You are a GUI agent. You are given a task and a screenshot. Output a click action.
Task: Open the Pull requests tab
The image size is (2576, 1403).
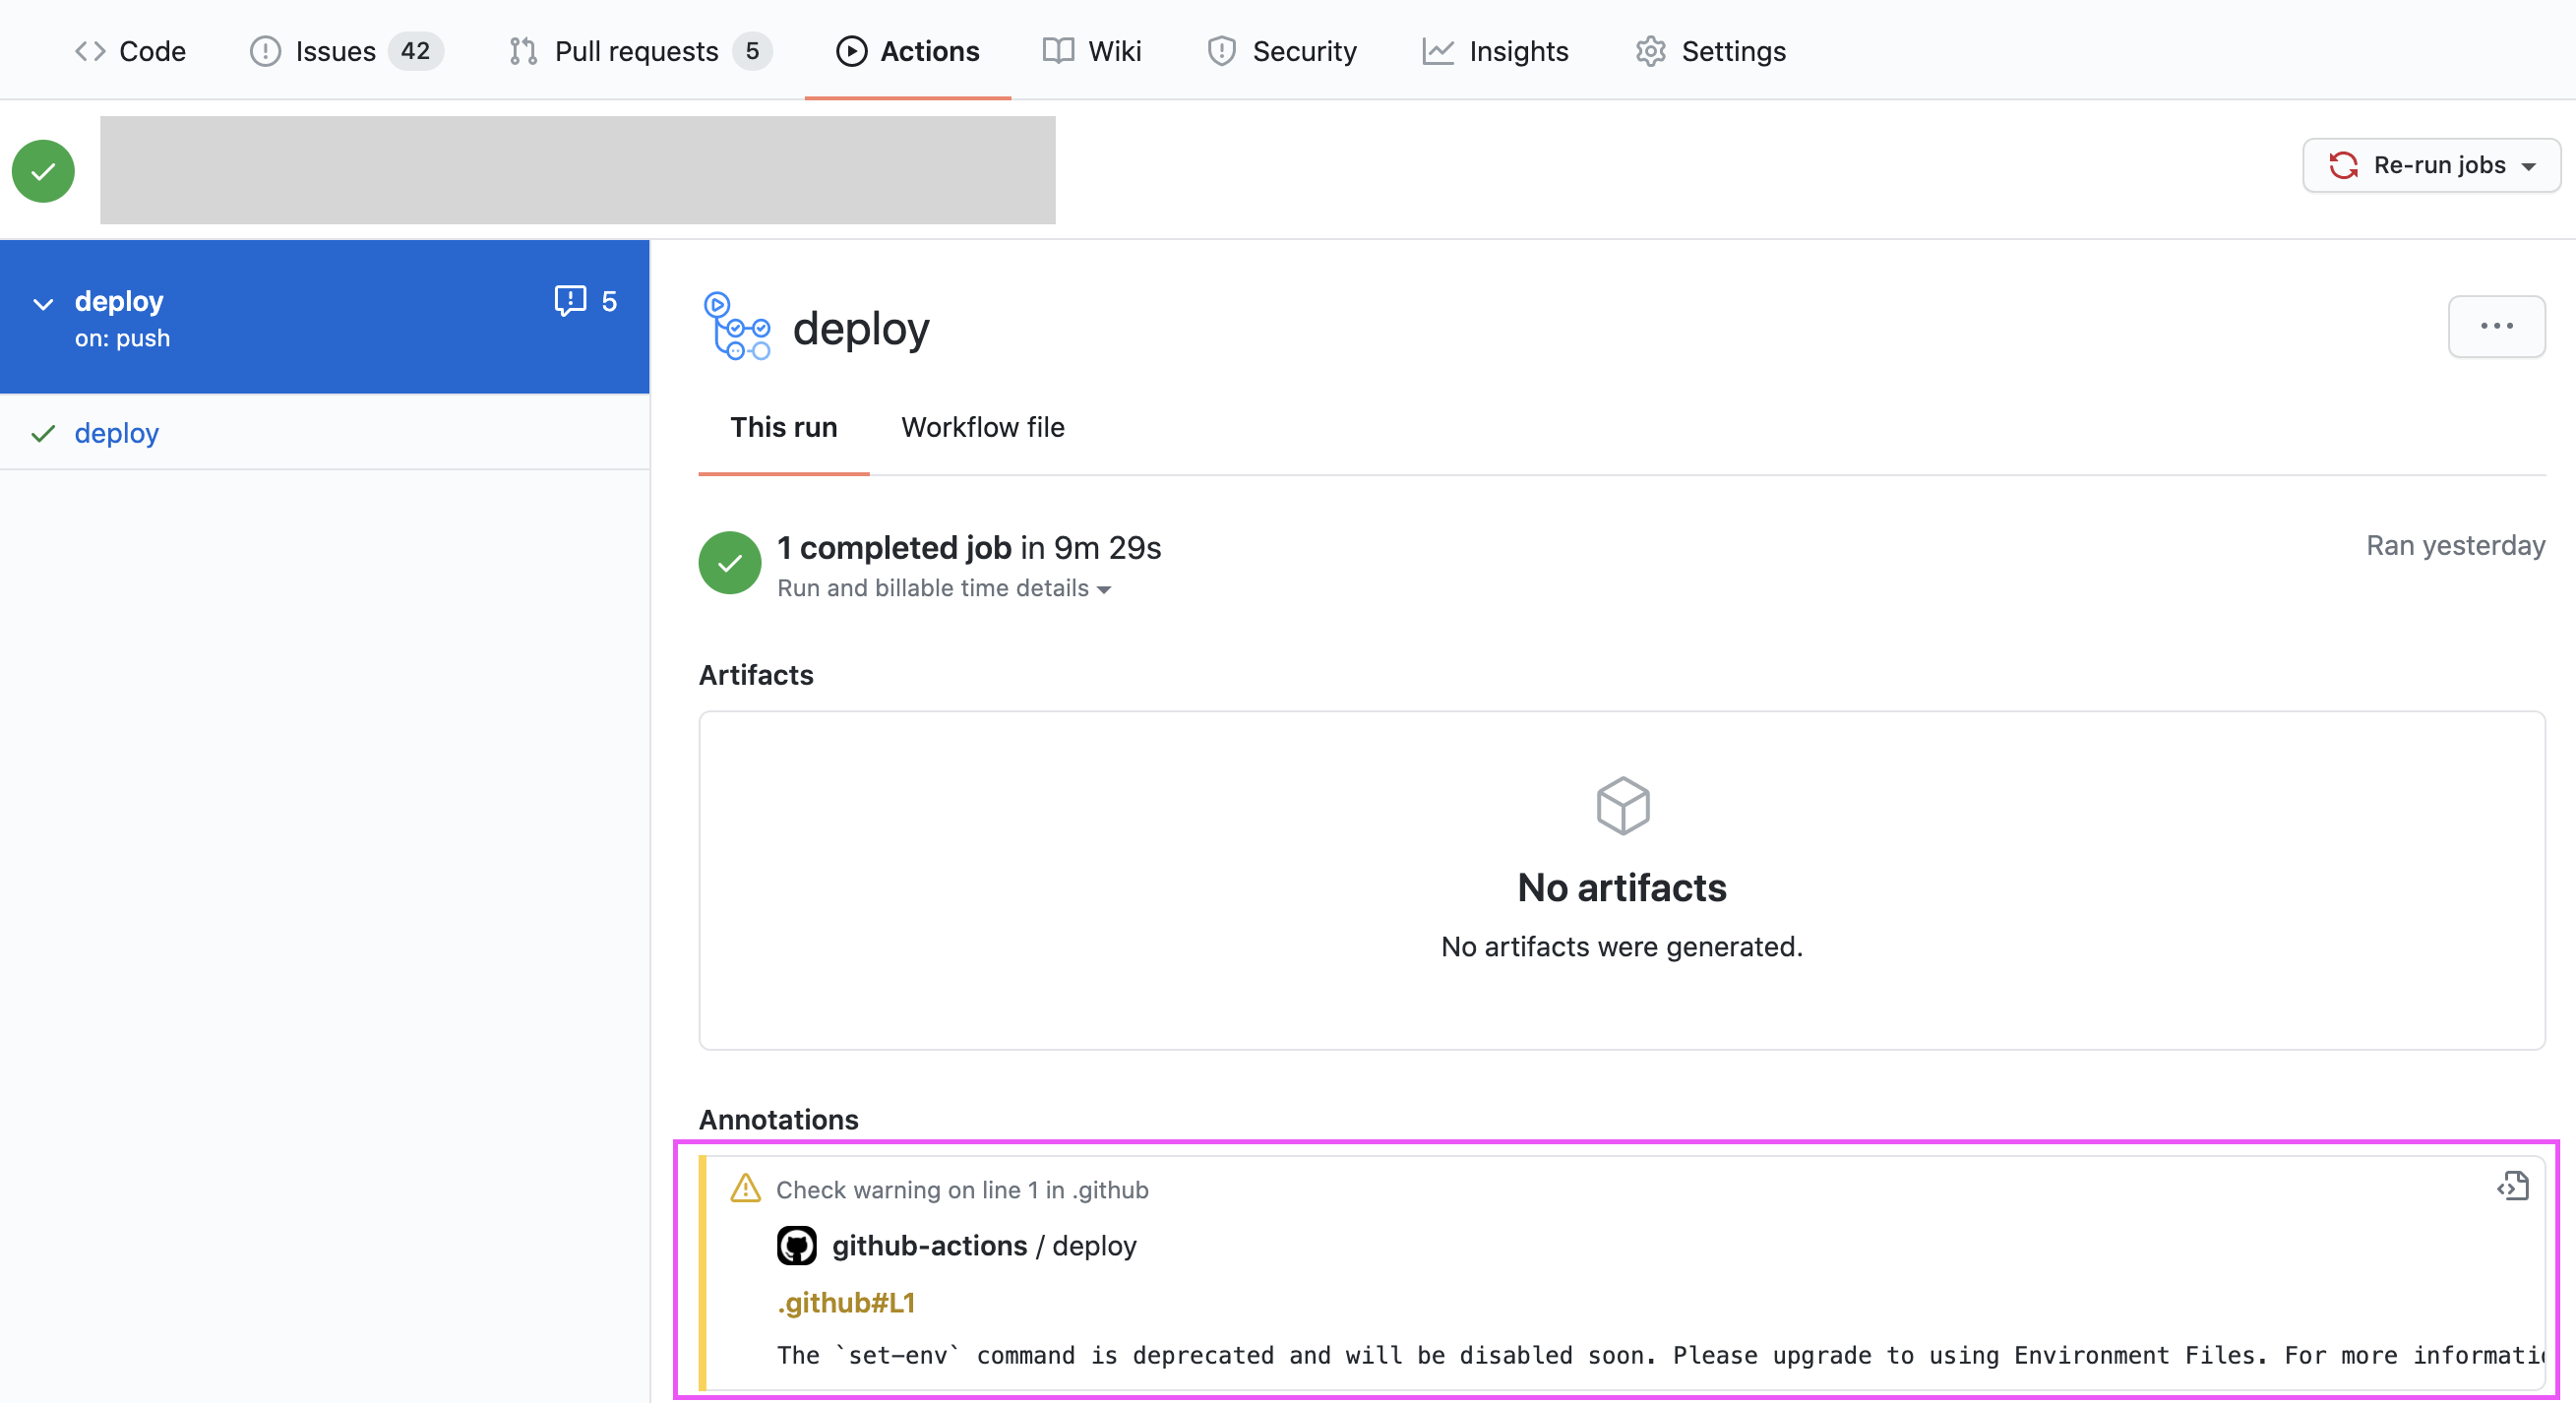pyautogui.click(x=638, y=51)
